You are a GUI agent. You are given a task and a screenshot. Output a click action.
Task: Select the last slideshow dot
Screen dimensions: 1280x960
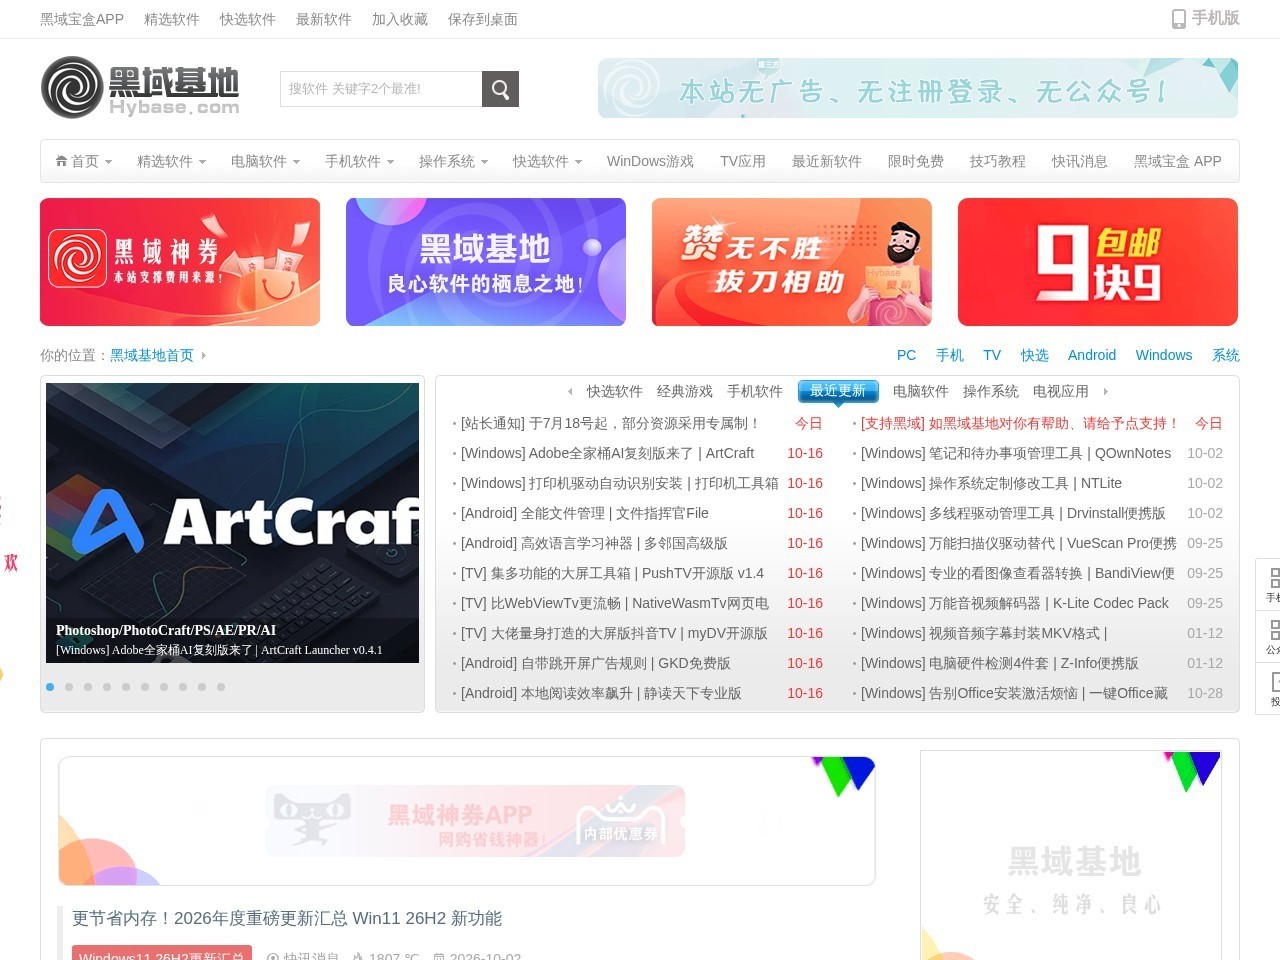pyautogui.click(x=221, y=687)
